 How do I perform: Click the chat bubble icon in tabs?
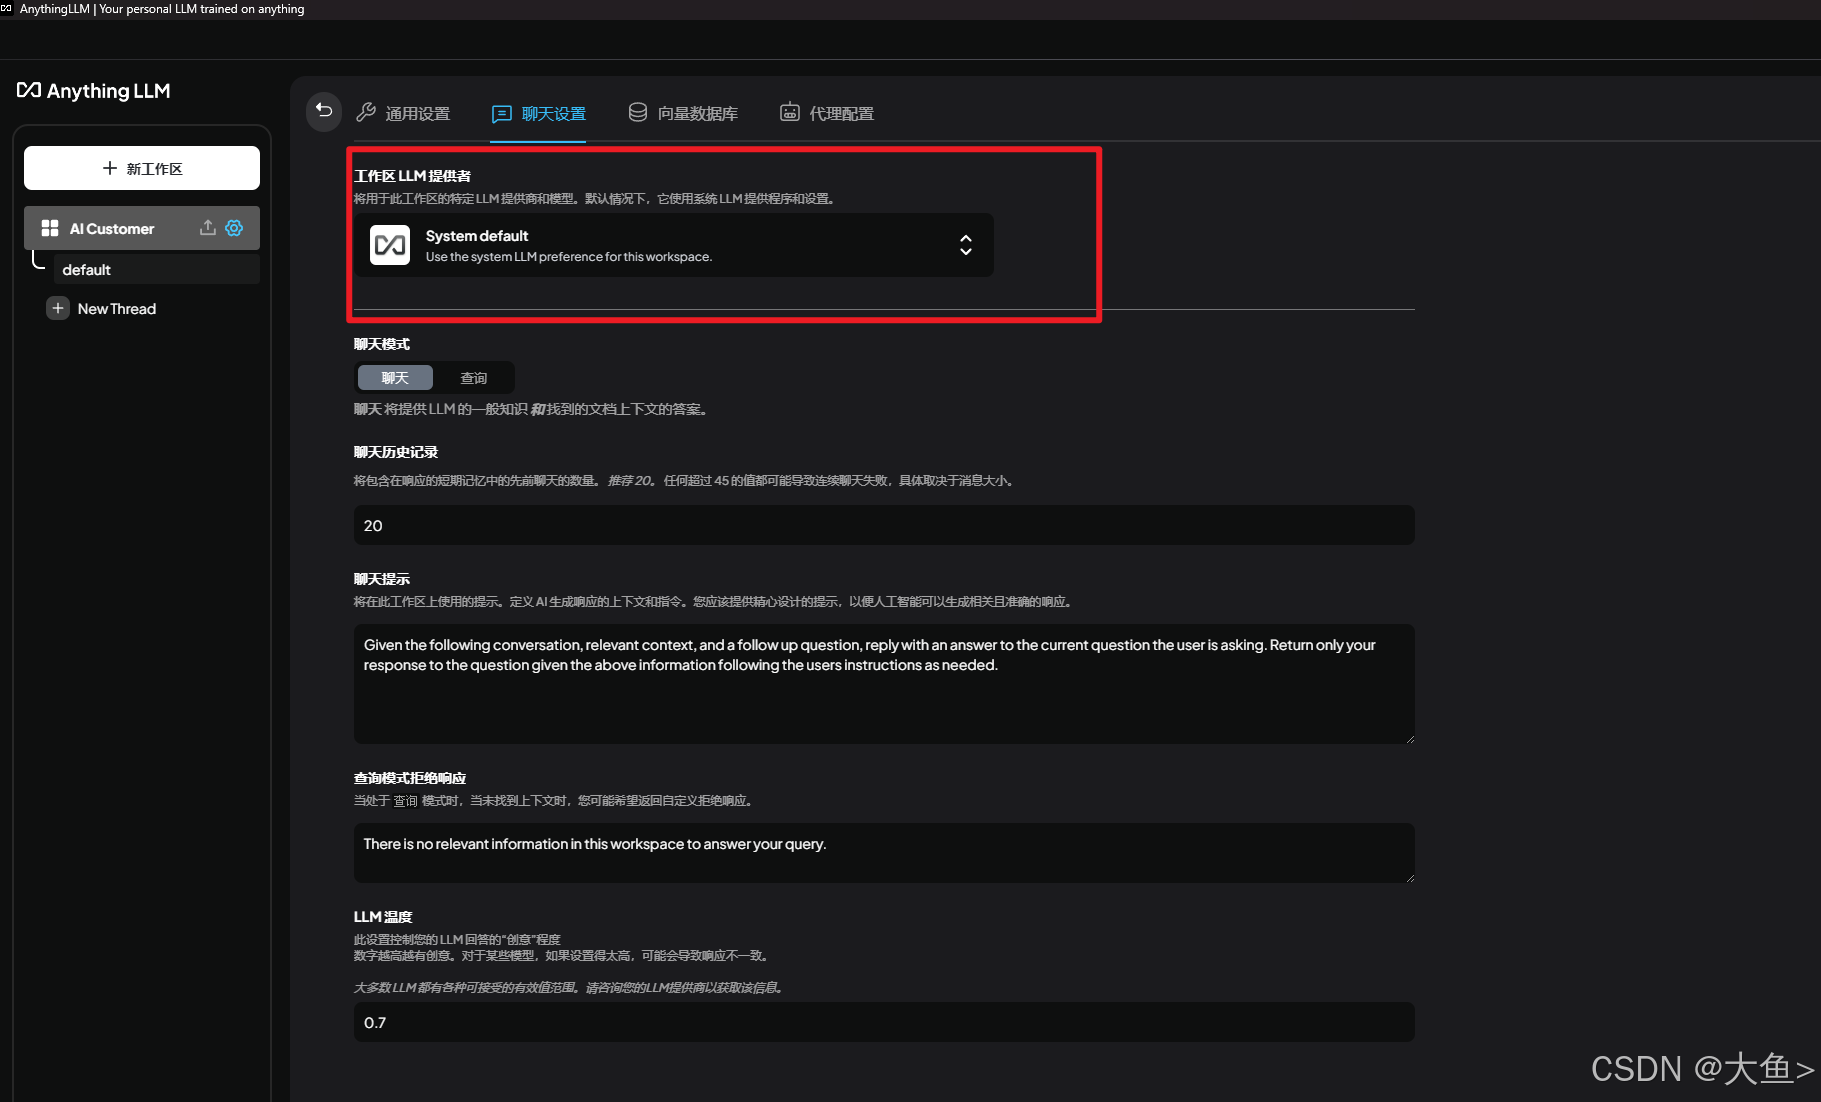pos(501,114)
